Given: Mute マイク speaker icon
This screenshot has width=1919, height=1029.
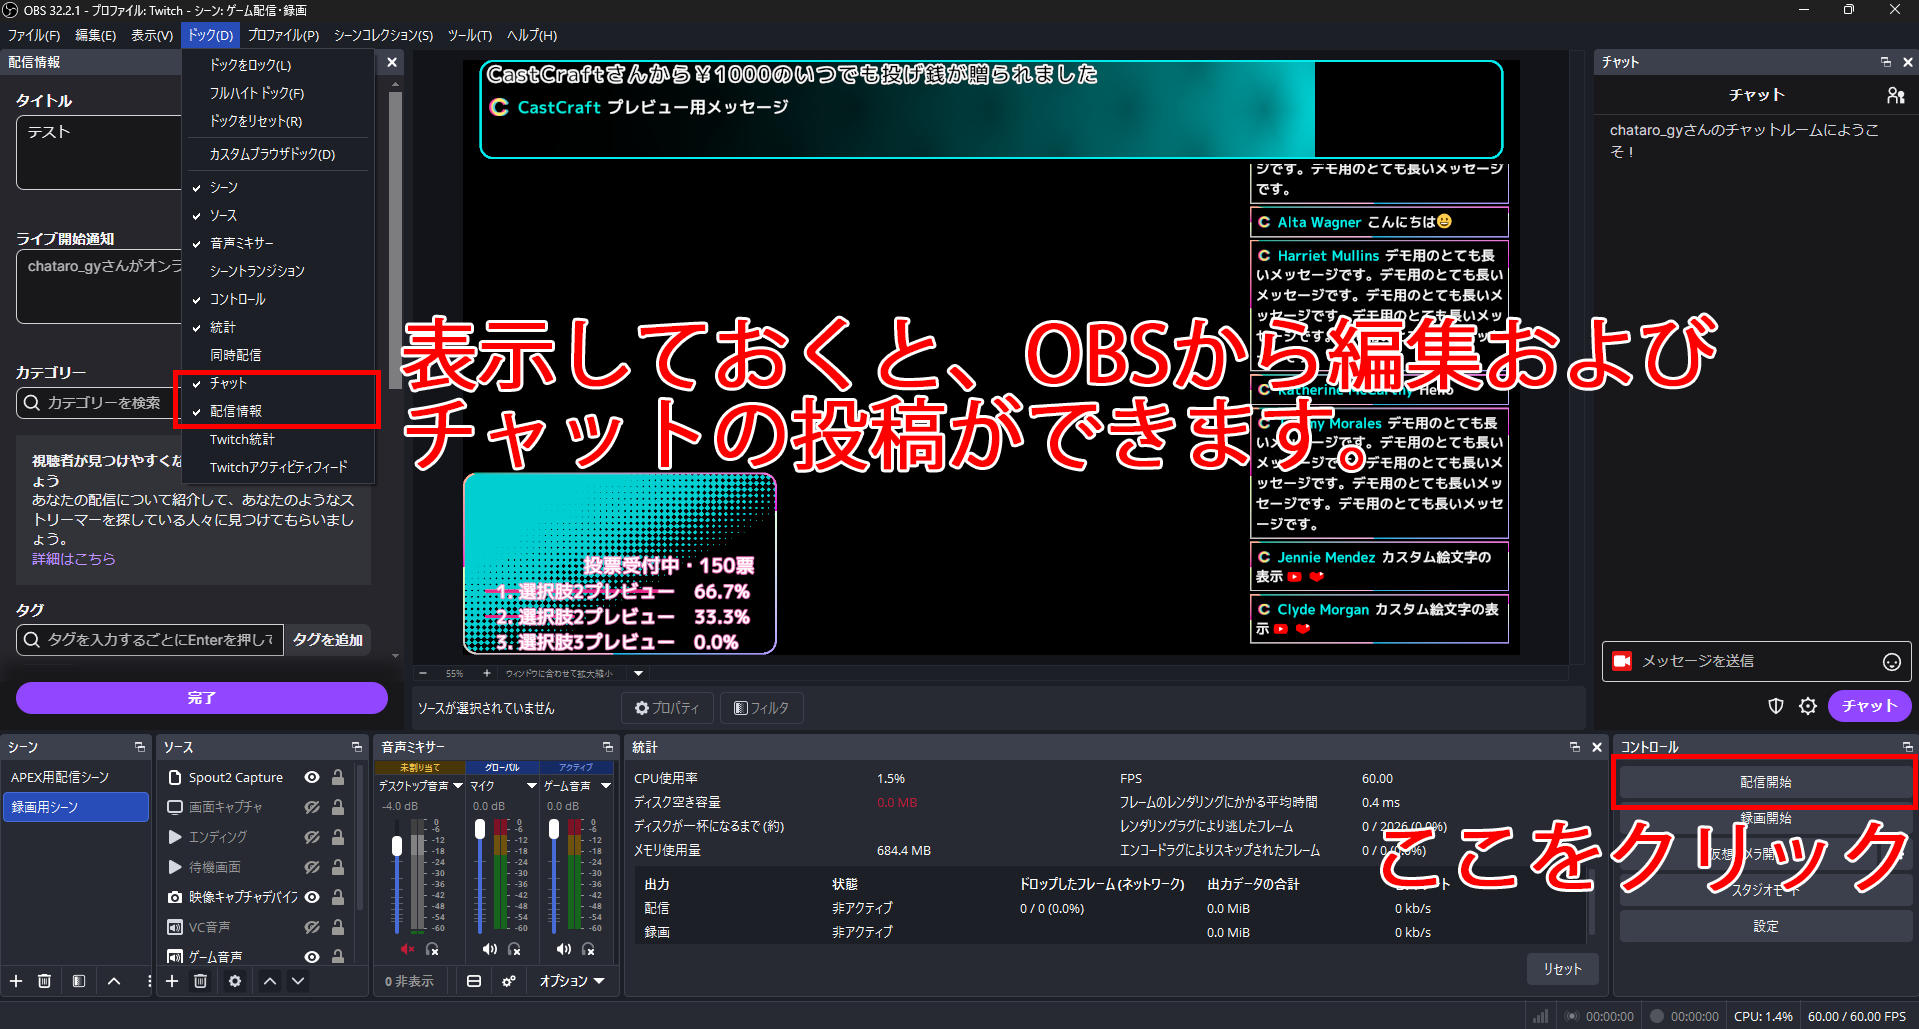Looking at the screenshot, I should click(489, 949).
